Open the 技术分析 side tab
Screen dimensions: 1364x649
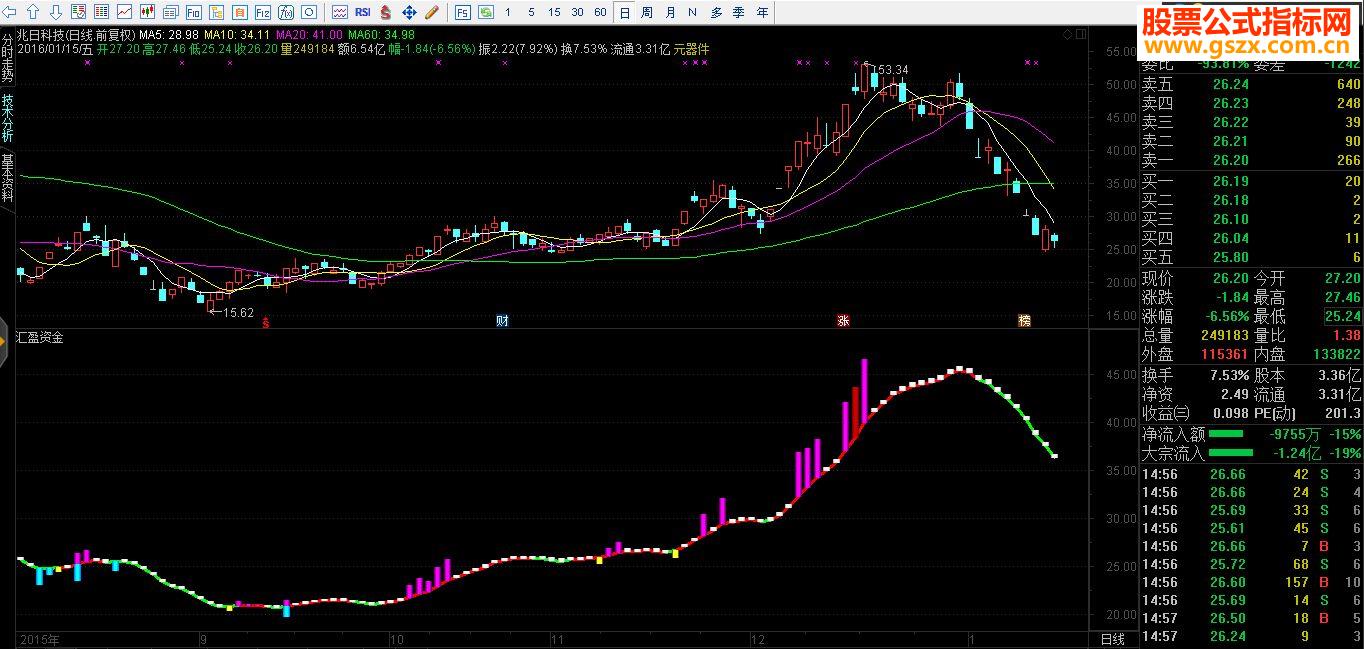[7, 118]
